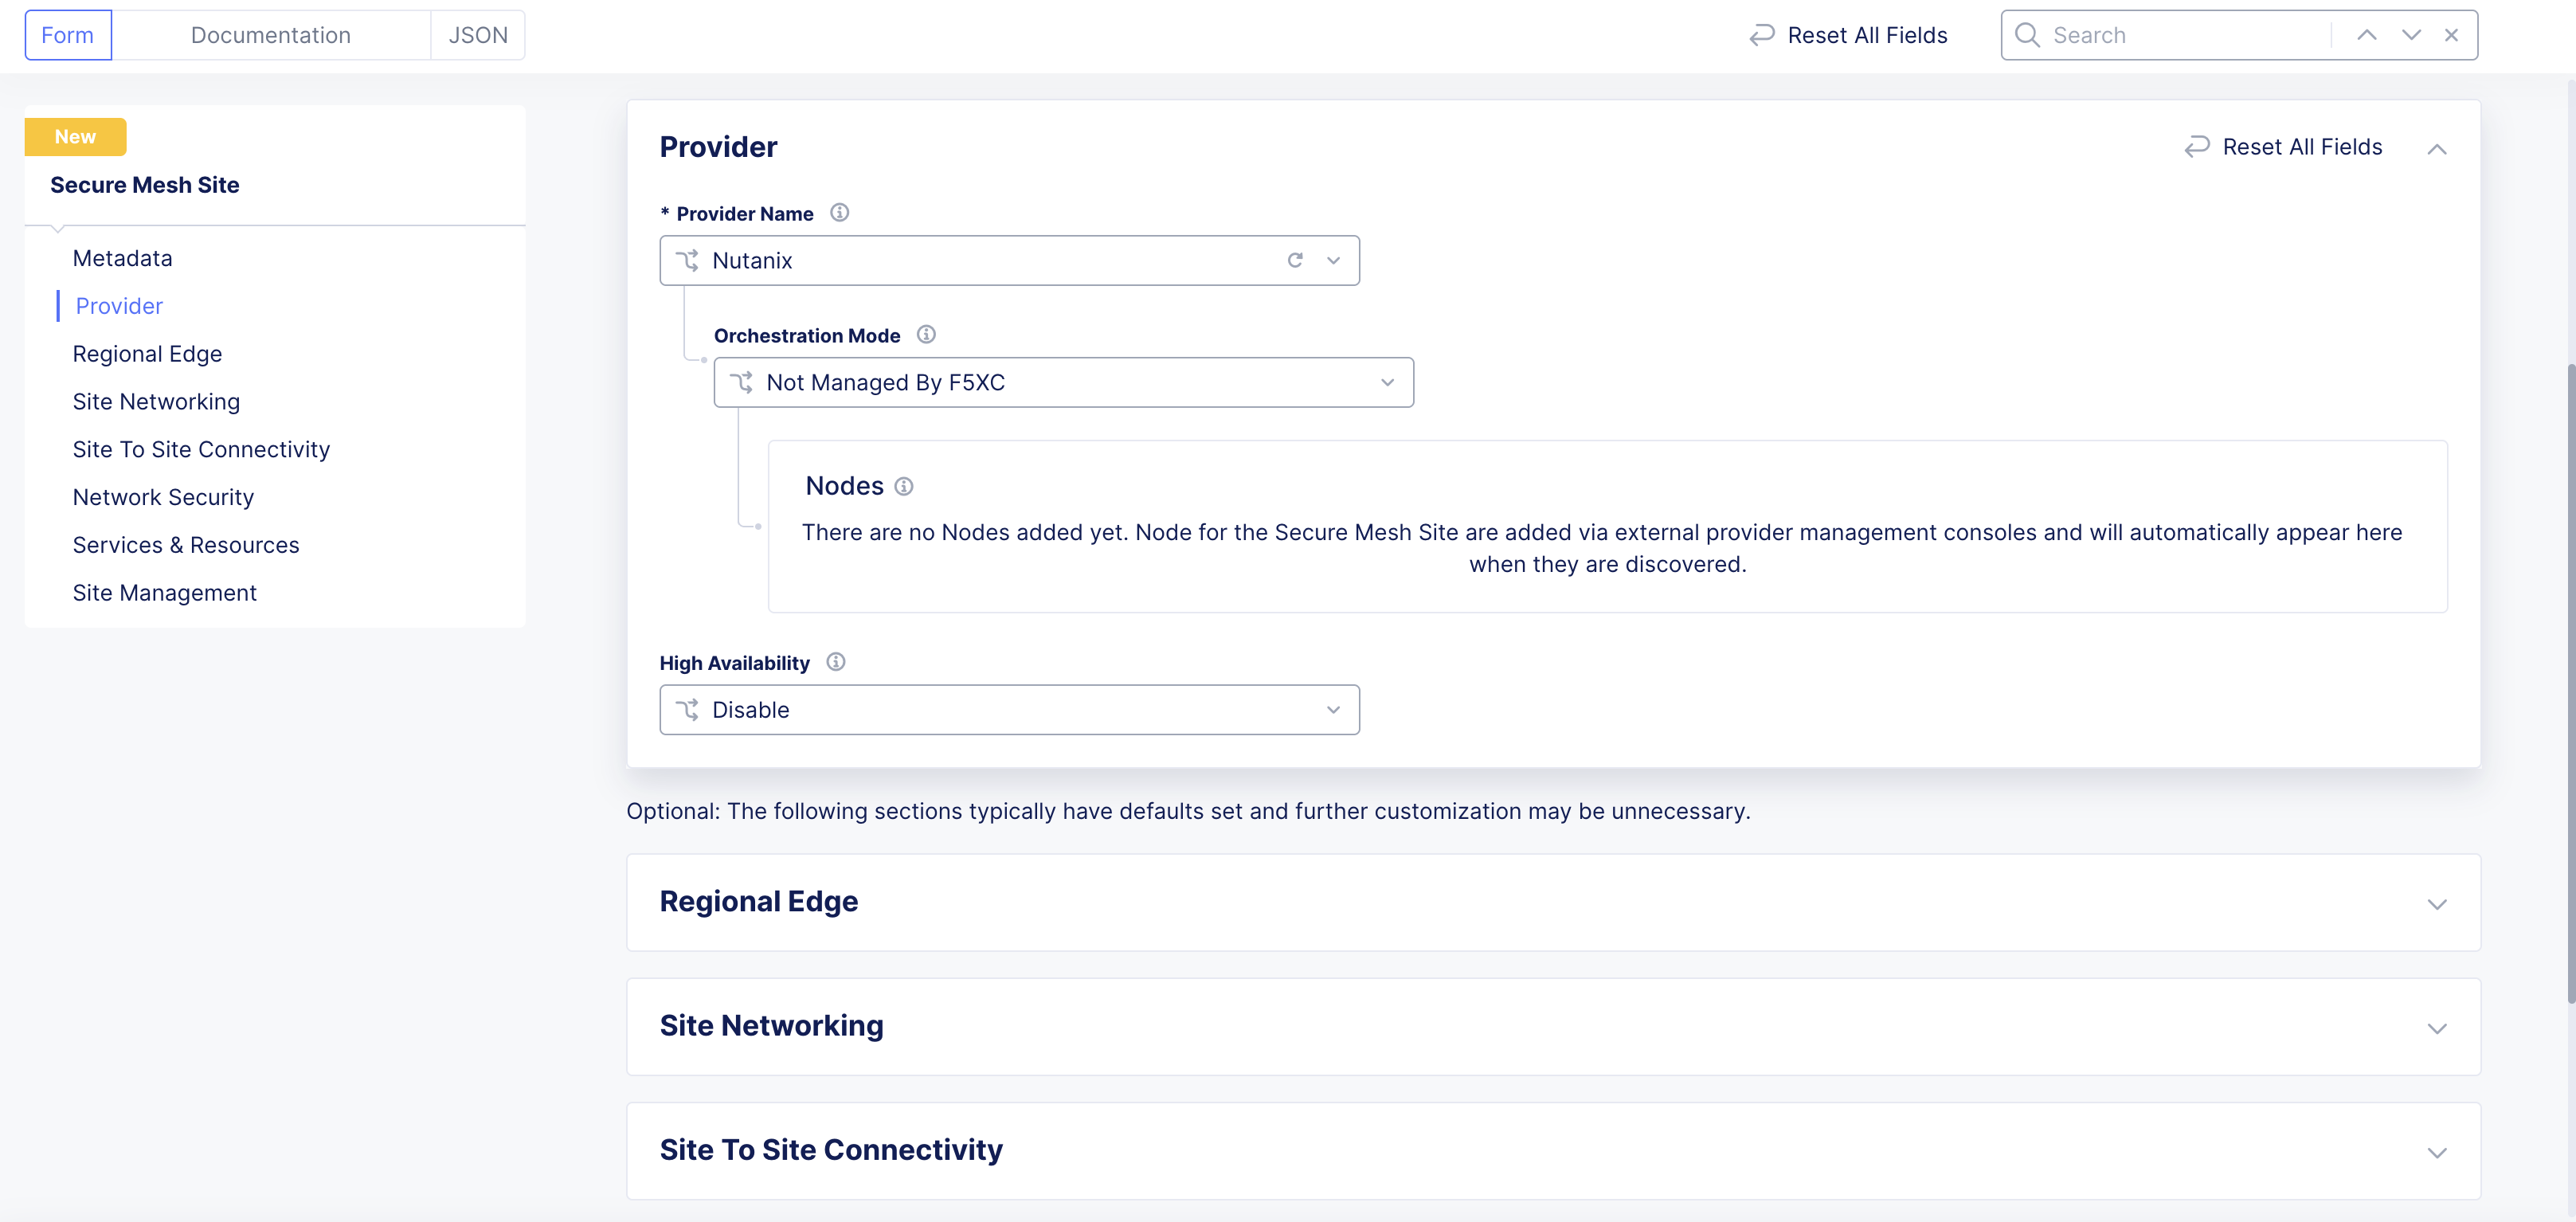Switch to the Documentation tab
This screenshot has width=2576, height=1222.
click(x=270, y=35)
